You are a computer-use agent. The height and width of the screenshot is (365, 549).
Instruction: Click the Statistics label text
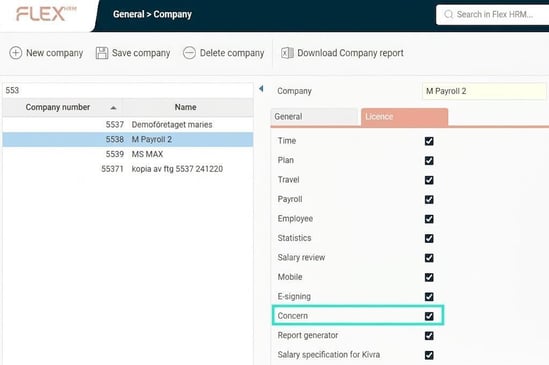pyautogui.click(x=294, y=238)
